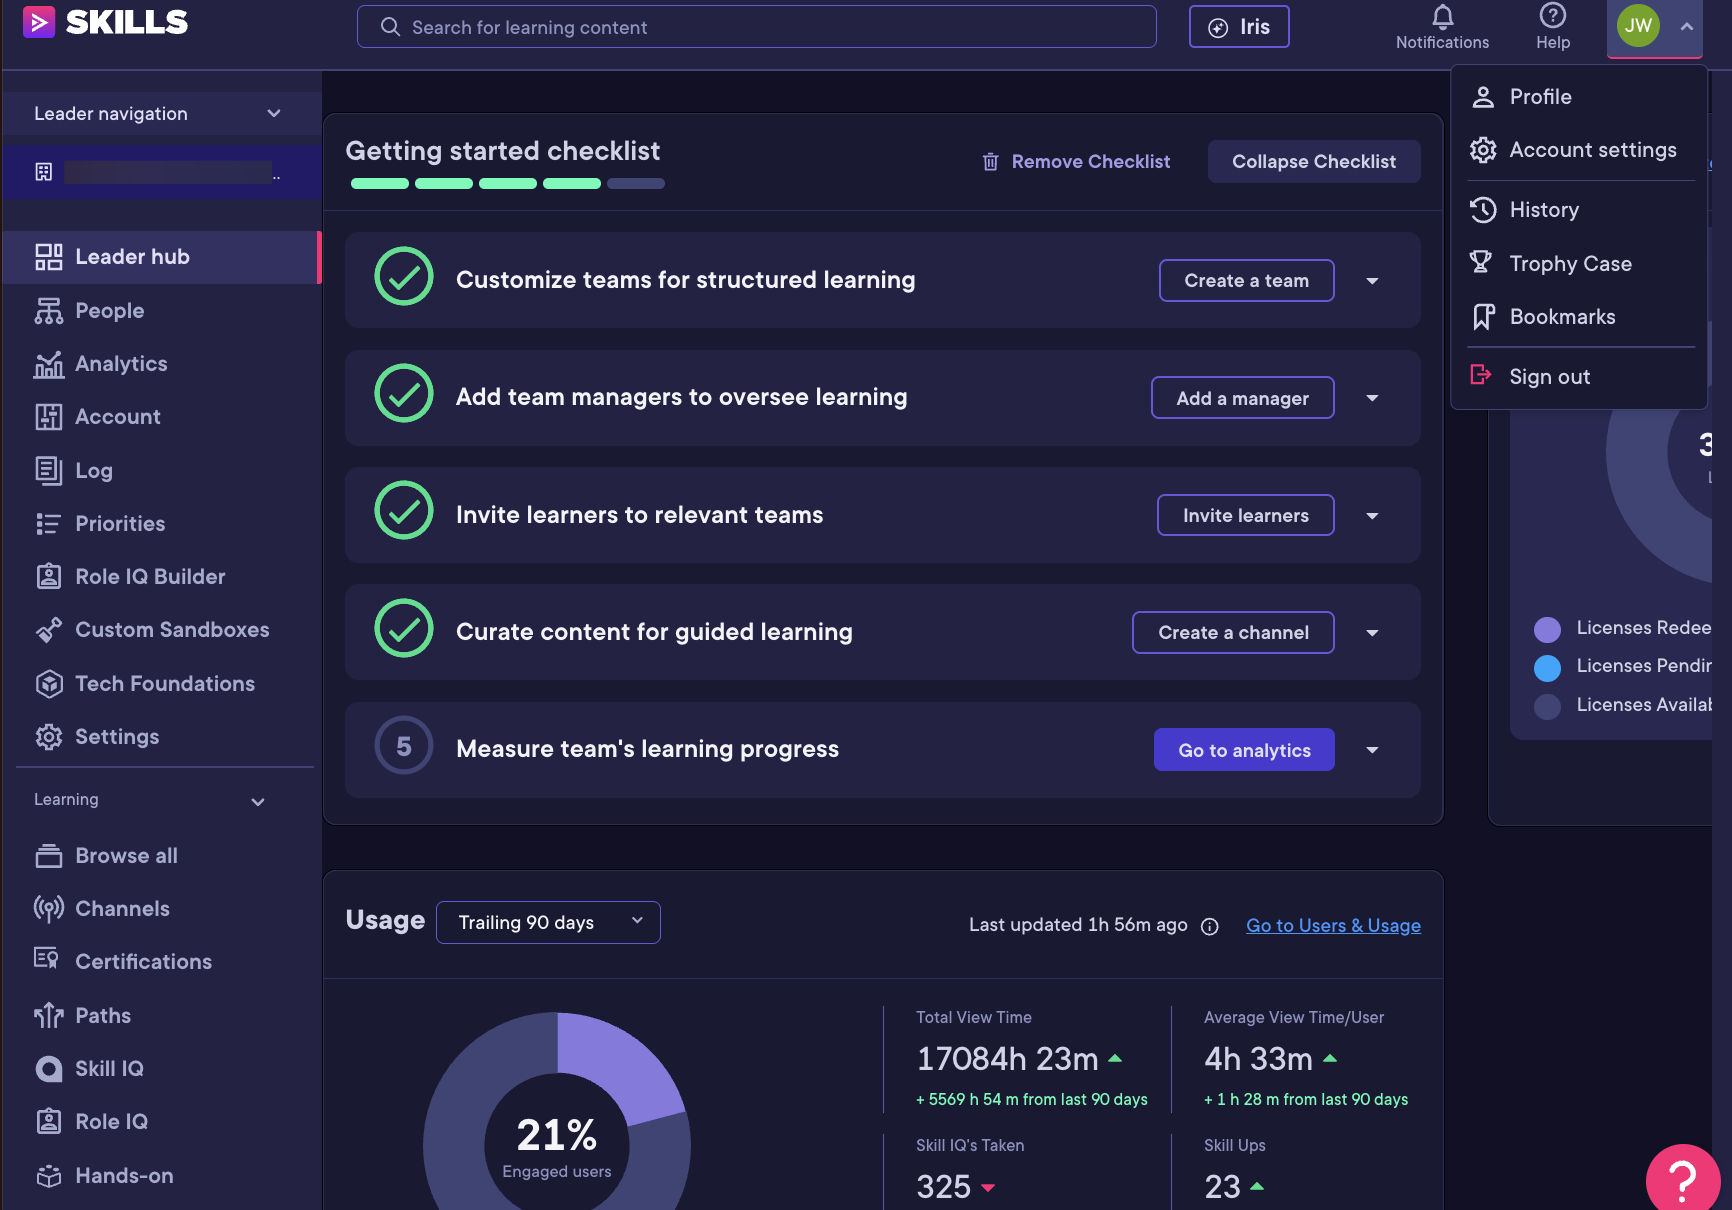The image size is (1732, 1210).
Task: Follow the Go to Users & Usage link
Action: (x=1332, y=926)
